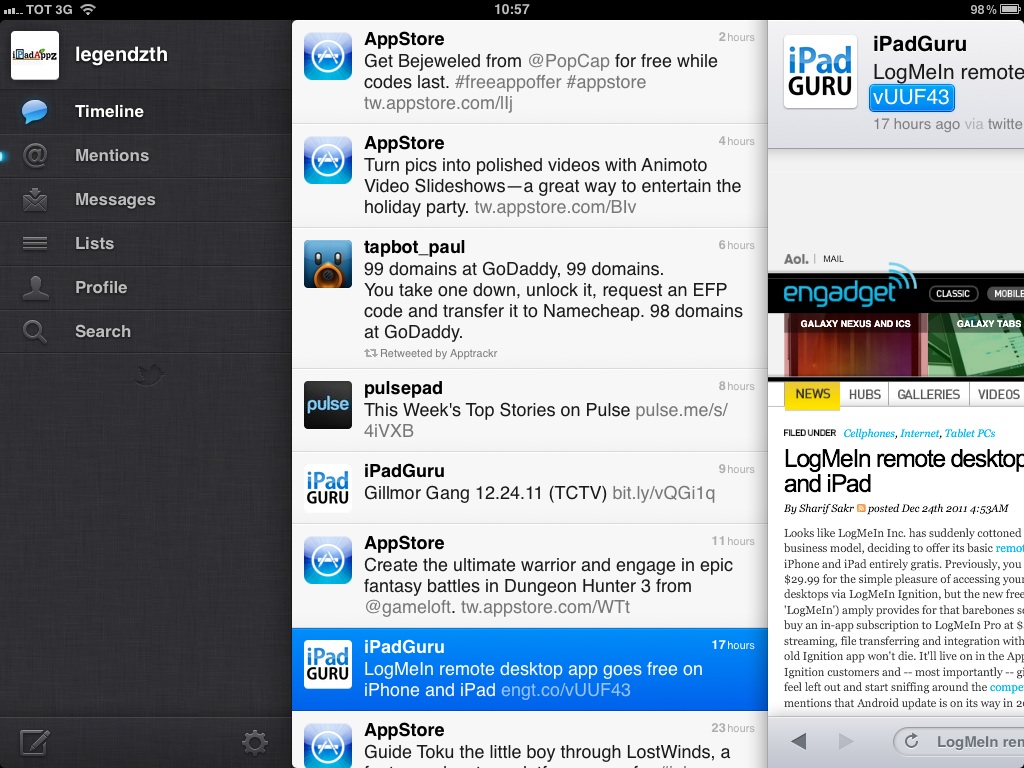Open settings gear in sidebar

point(255,743)
